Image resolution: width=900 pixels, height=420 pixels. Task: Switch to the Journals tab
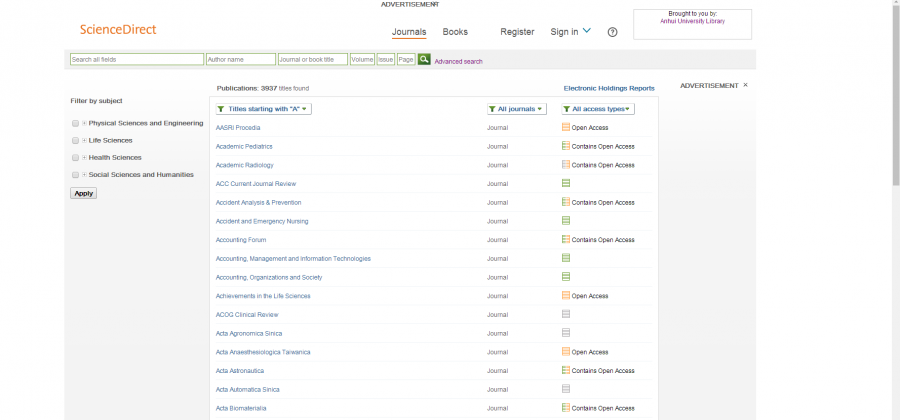pos(409,32)
